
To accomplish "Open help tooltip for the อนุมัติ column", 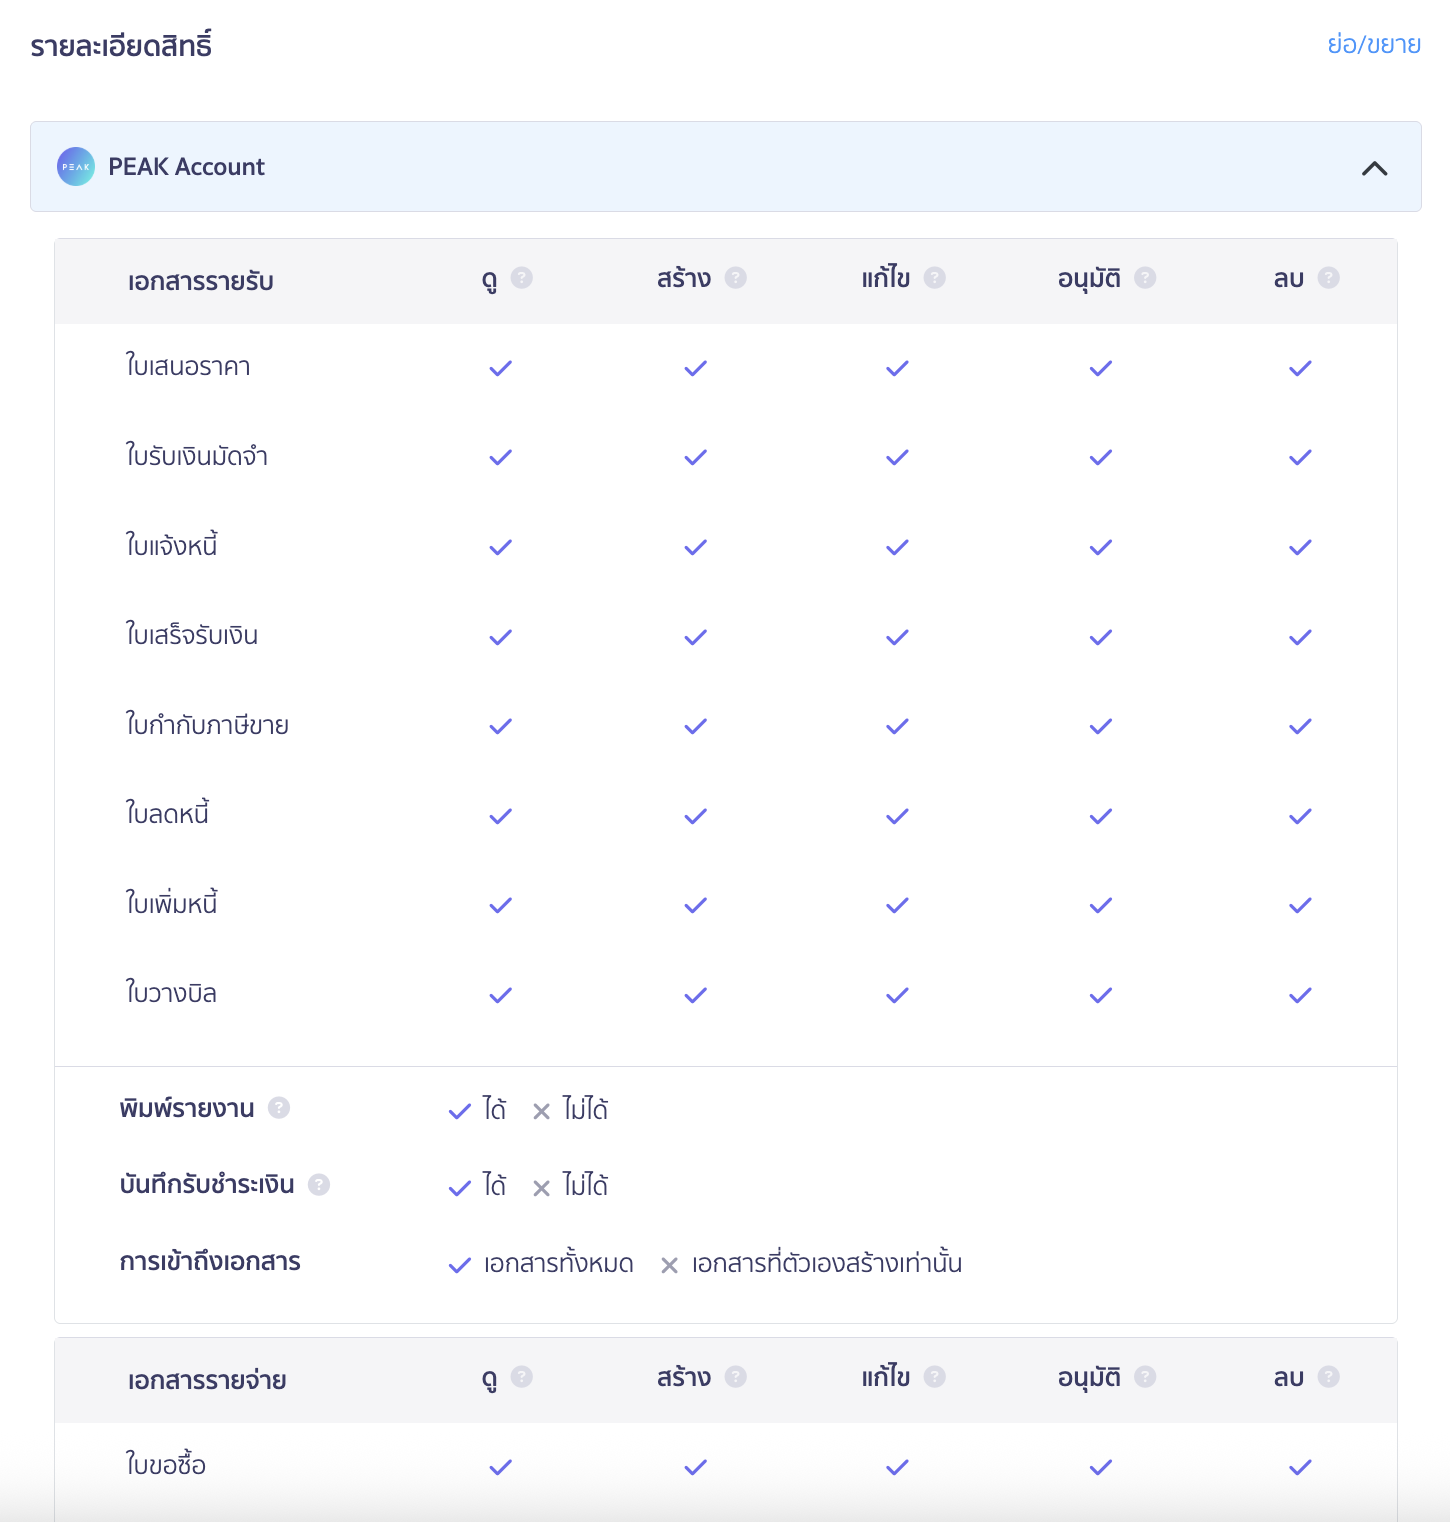I will click(1143, 278).
